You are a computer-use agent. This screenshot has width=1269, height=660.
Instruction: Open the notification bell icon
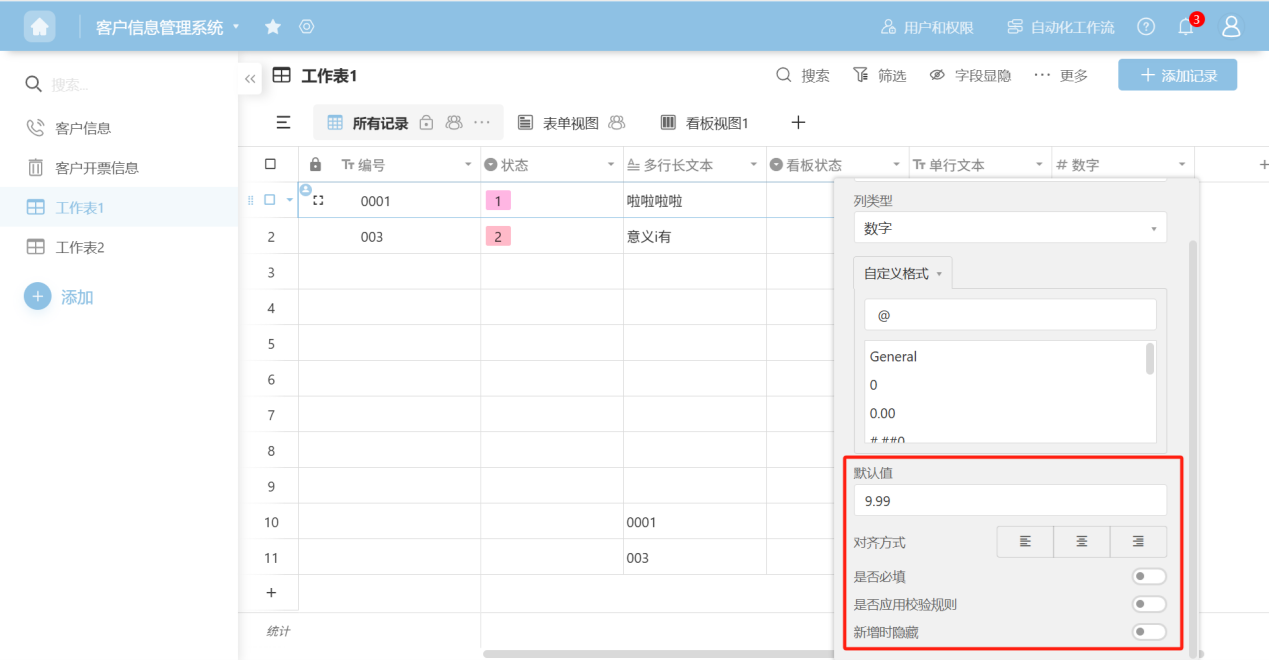pos(1186,27)
